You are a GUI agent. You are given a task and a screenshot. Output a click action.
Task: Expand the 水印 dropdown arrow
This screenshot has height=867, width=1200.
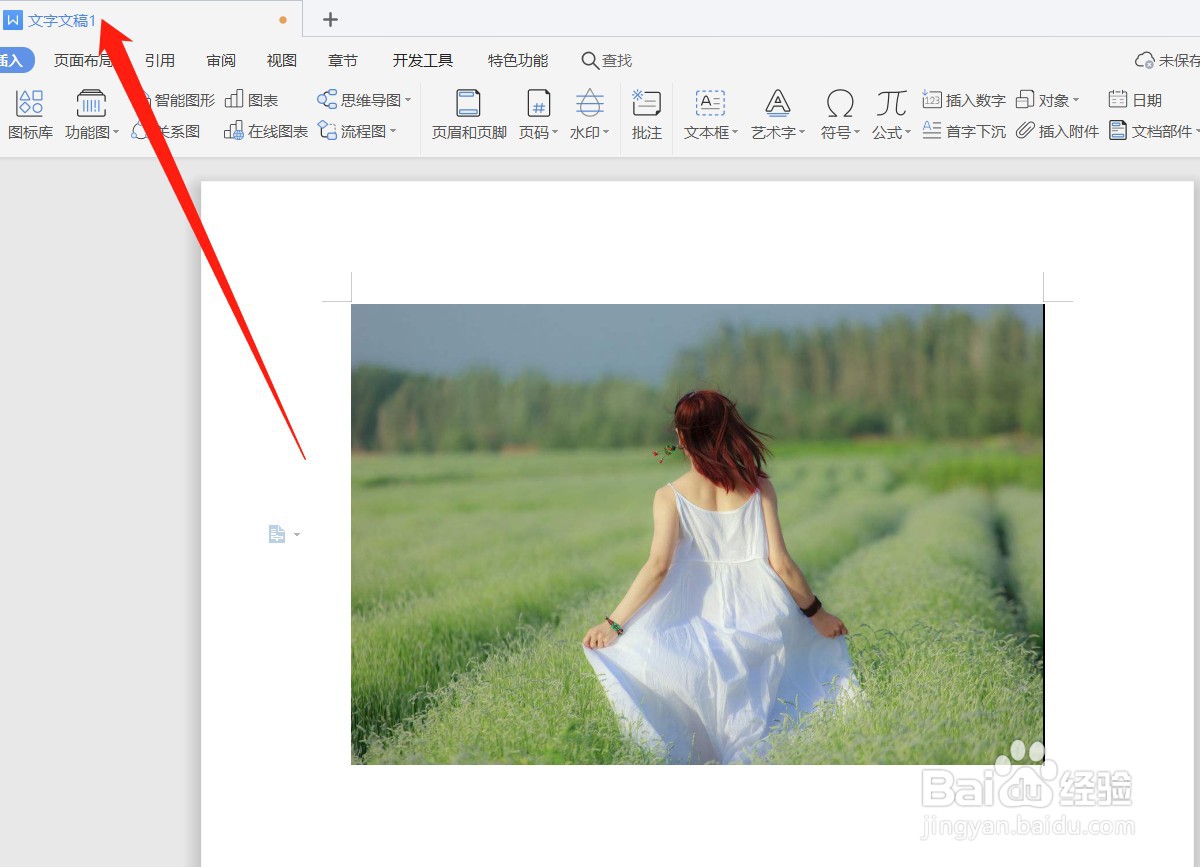606,133
